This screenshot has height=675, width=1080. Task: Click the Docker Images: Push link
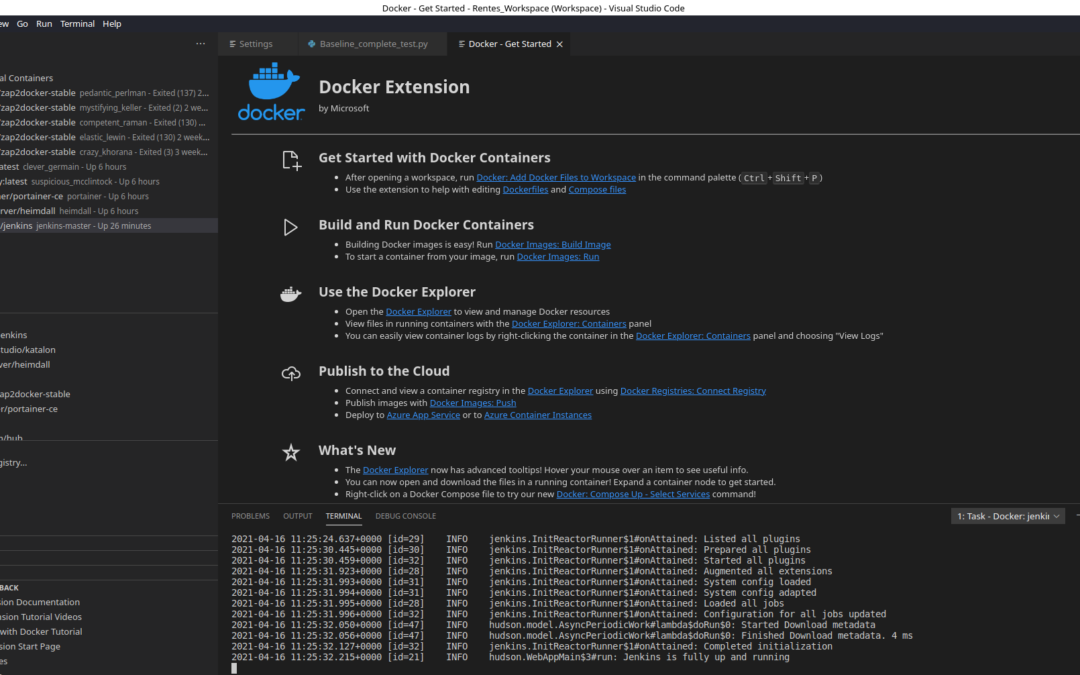pyautogui.click(x=472, y=403)
